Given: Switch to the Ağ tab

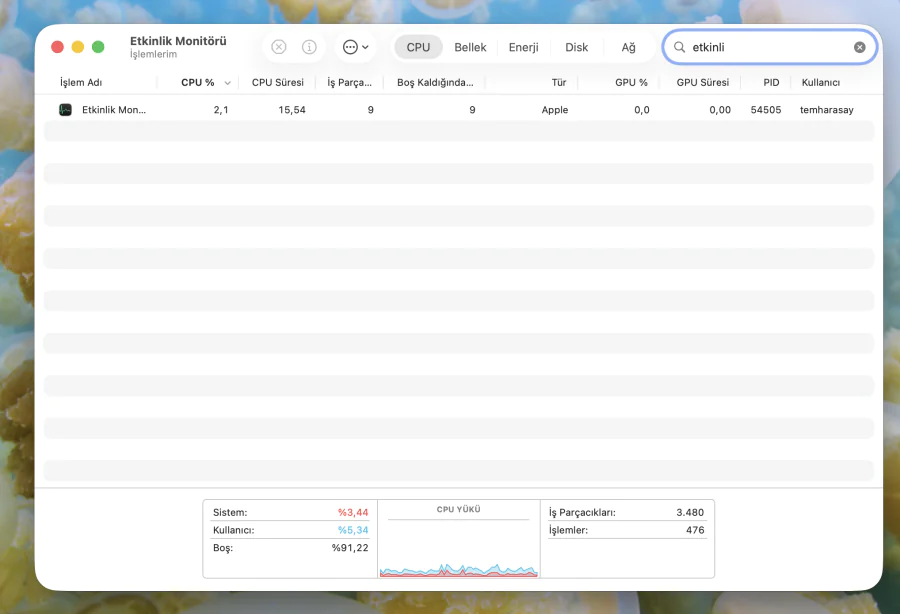Looking at the screenshot, I should coord(628,46).
